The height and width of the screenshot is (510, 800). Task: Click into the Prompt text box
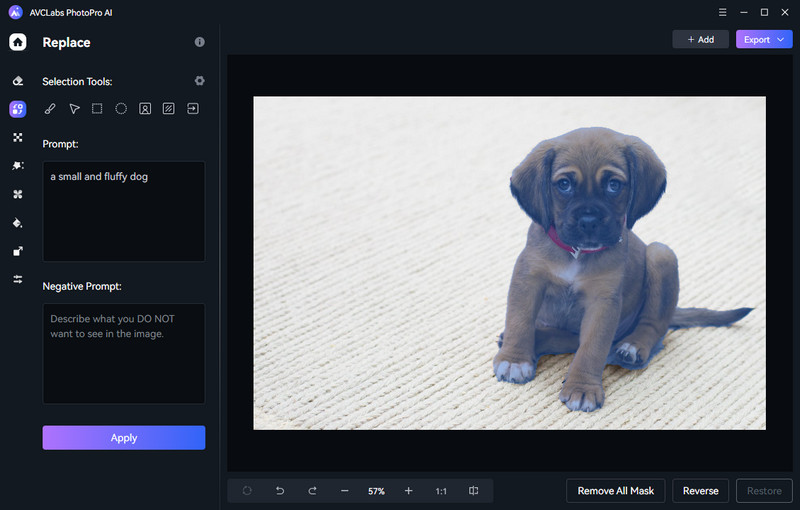pyautogui.click(x=124, y=211)
